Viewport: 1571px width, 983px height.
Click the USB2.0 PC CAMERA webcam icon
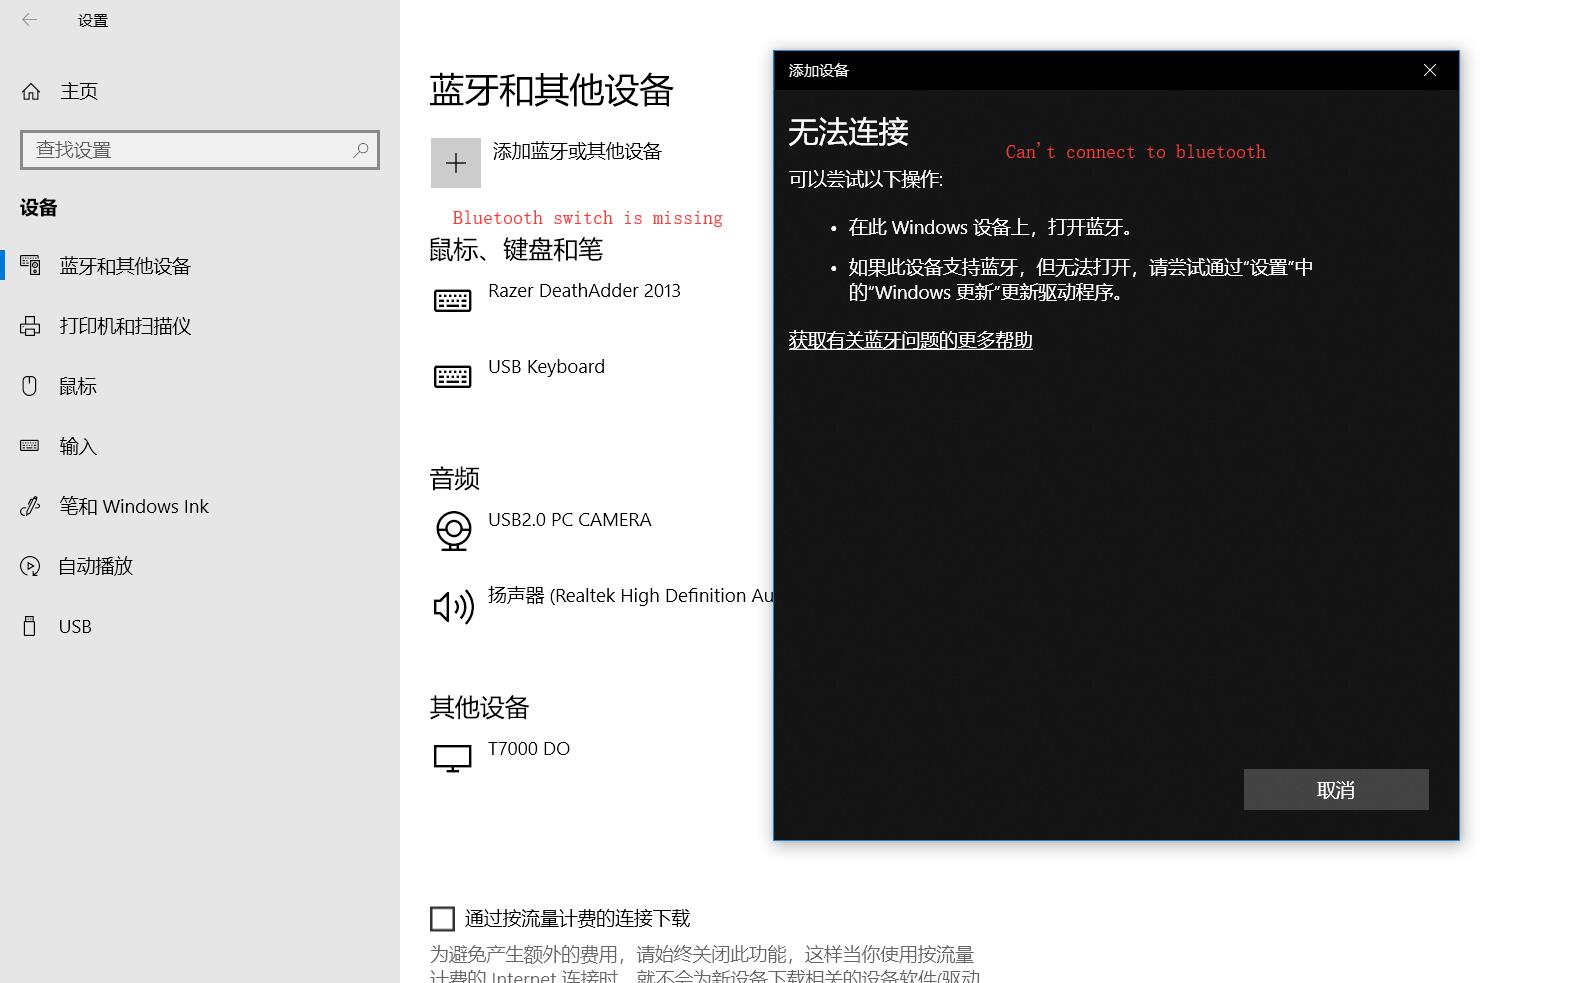[x=453, y=531]
